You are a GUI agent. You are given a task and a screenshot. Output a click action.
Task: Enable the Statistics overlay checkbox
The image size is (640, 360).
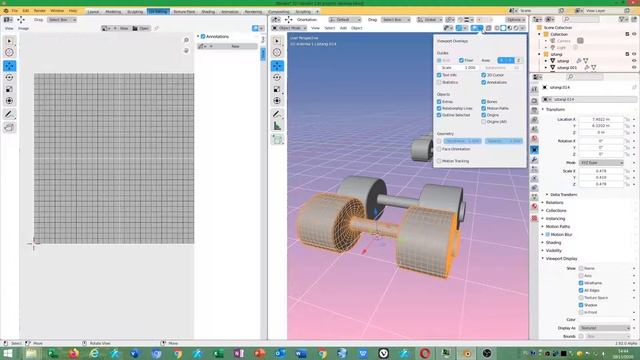click(x=439, y=82)
